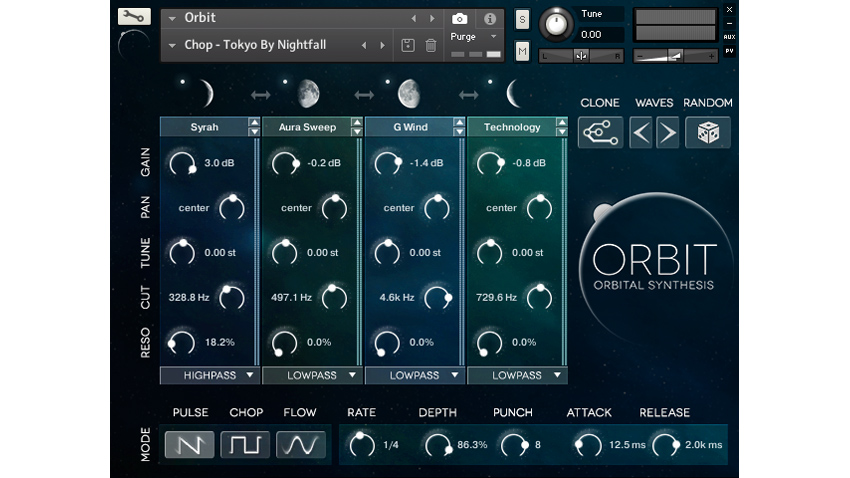Click the G Wind Cut knob at 4.6k Hz
850x478 pixels.
tap(437, 298)
